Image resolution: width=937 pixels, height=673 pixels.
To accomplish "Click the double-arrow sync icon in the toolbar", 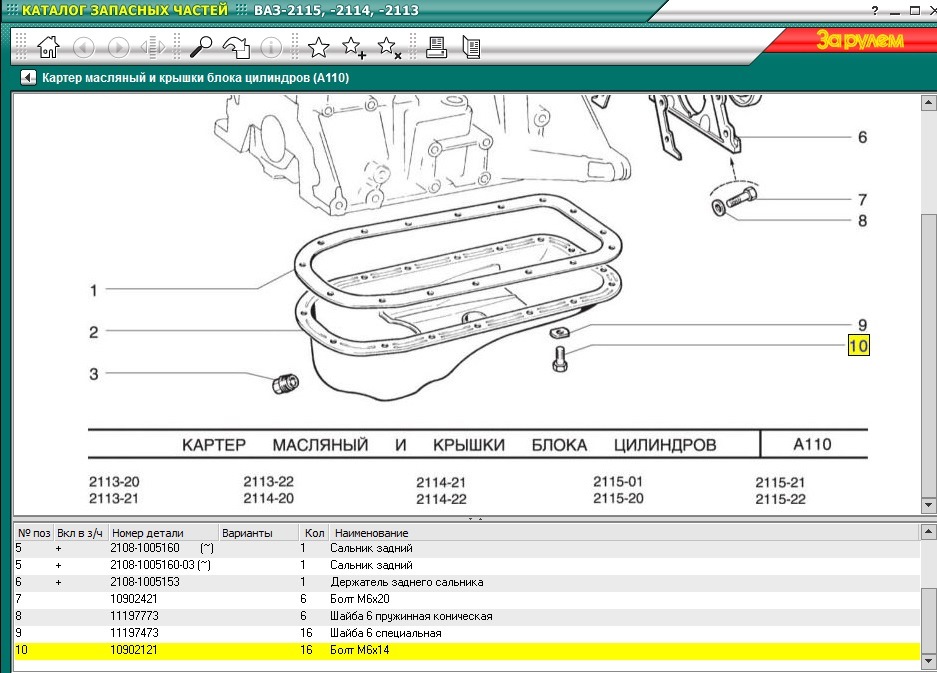I will pyautogui.click(x=153, y=47).
